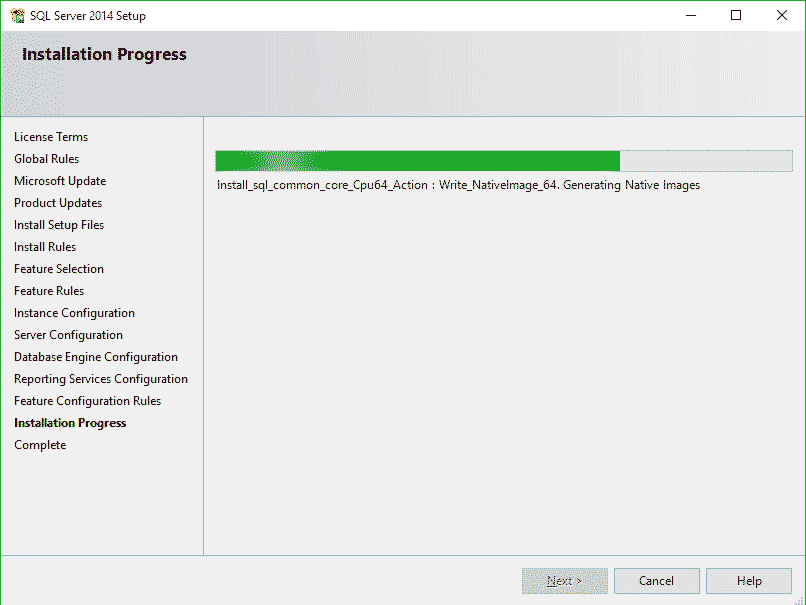Click the green installation progress bar

click(x=420, y=160)
